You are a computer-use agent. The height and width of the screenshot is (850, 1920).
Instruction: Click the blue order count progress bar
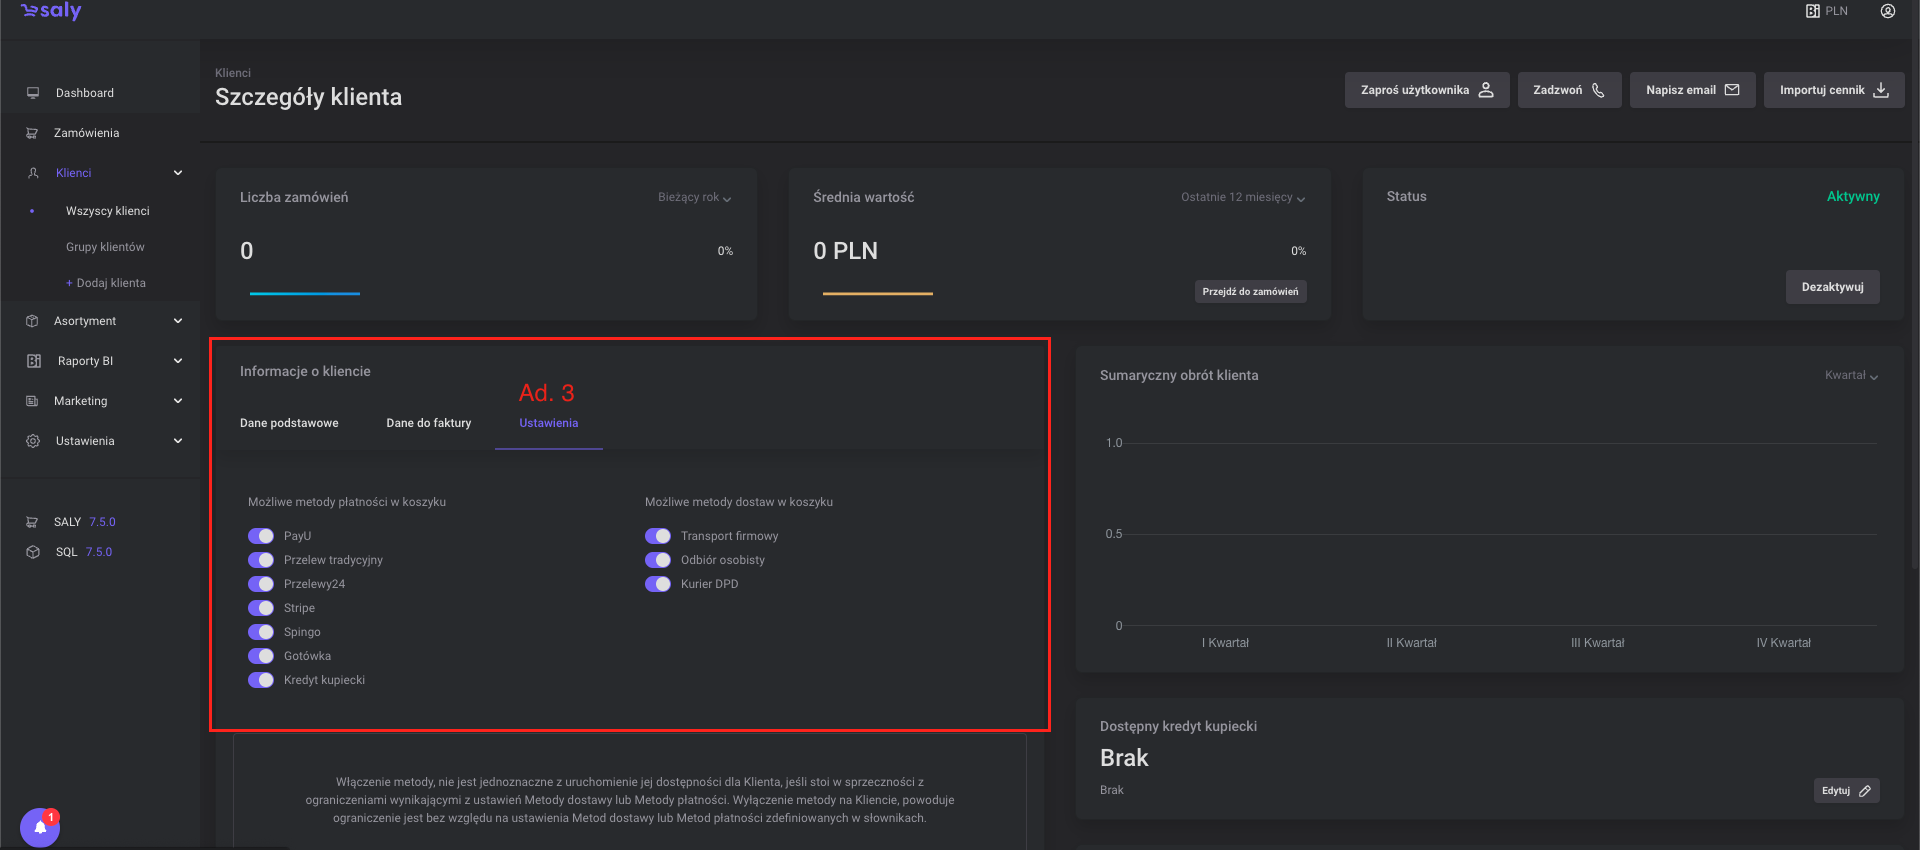[x=304, y=293]
